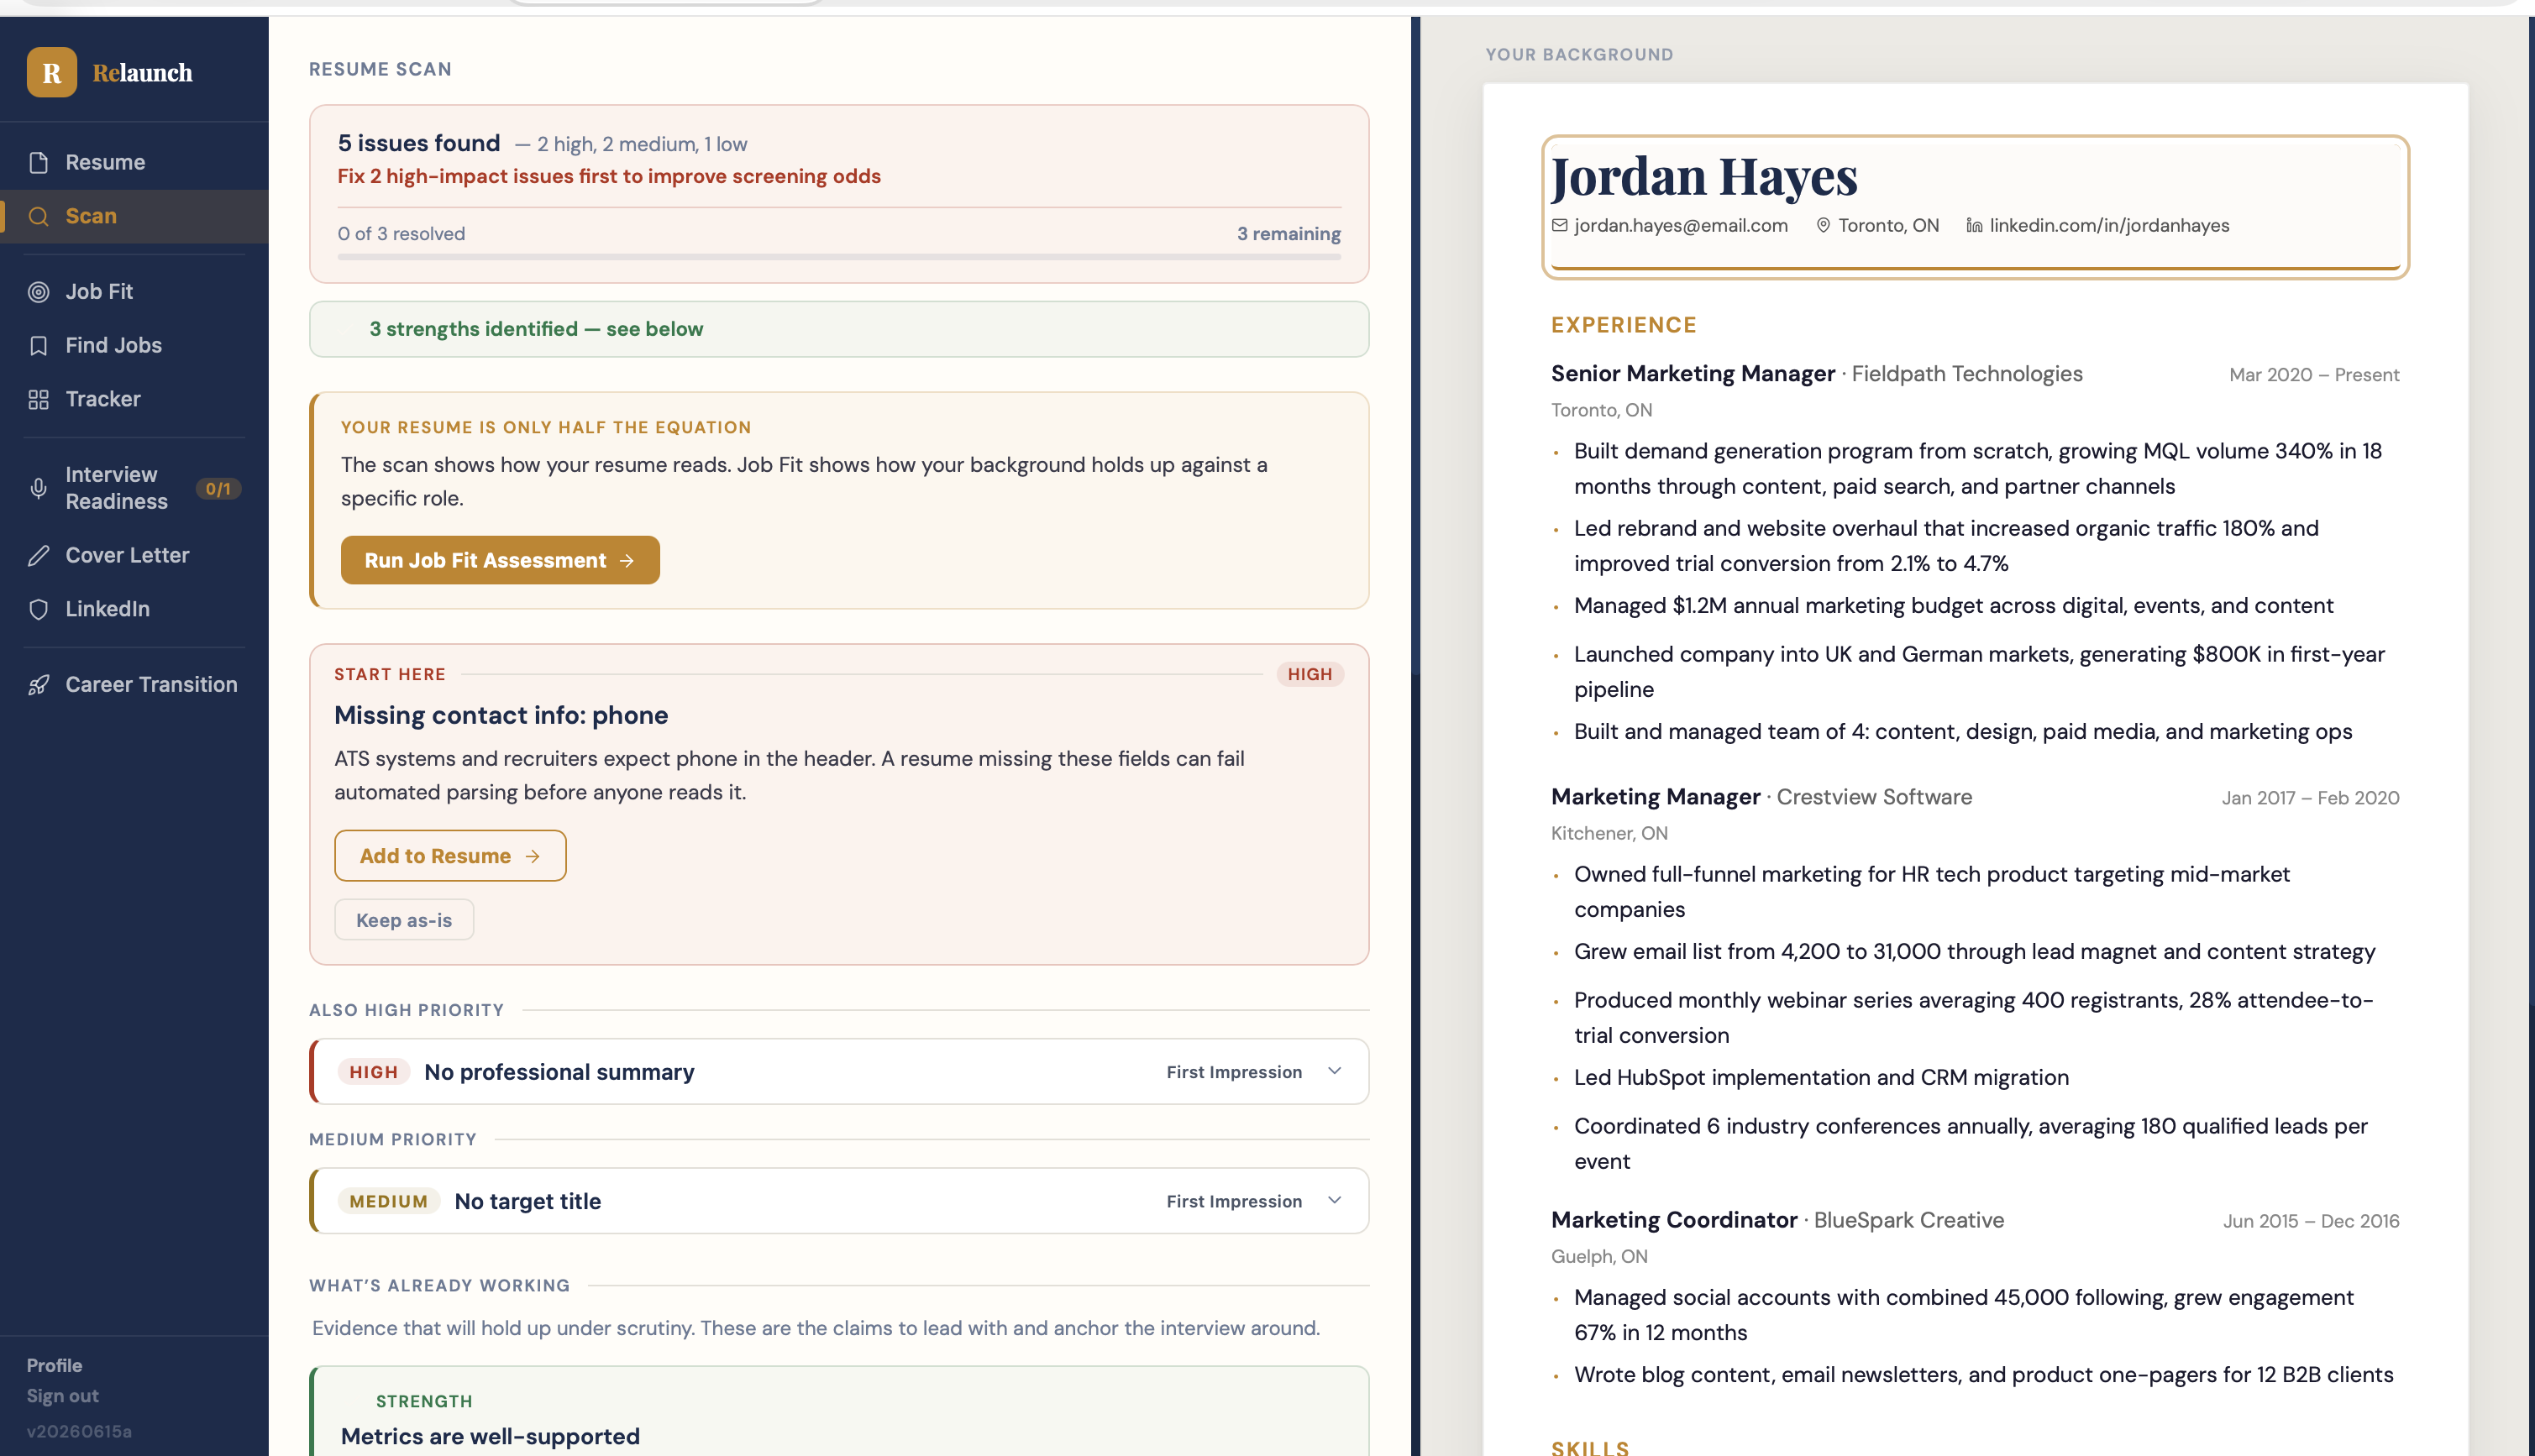Open the No professional summary issue row

(839, 1071)
